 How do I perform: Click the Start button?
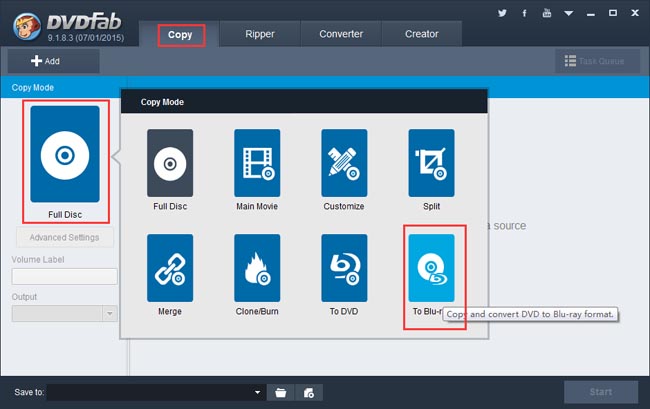pyautogui.click(x=601, y=392)
